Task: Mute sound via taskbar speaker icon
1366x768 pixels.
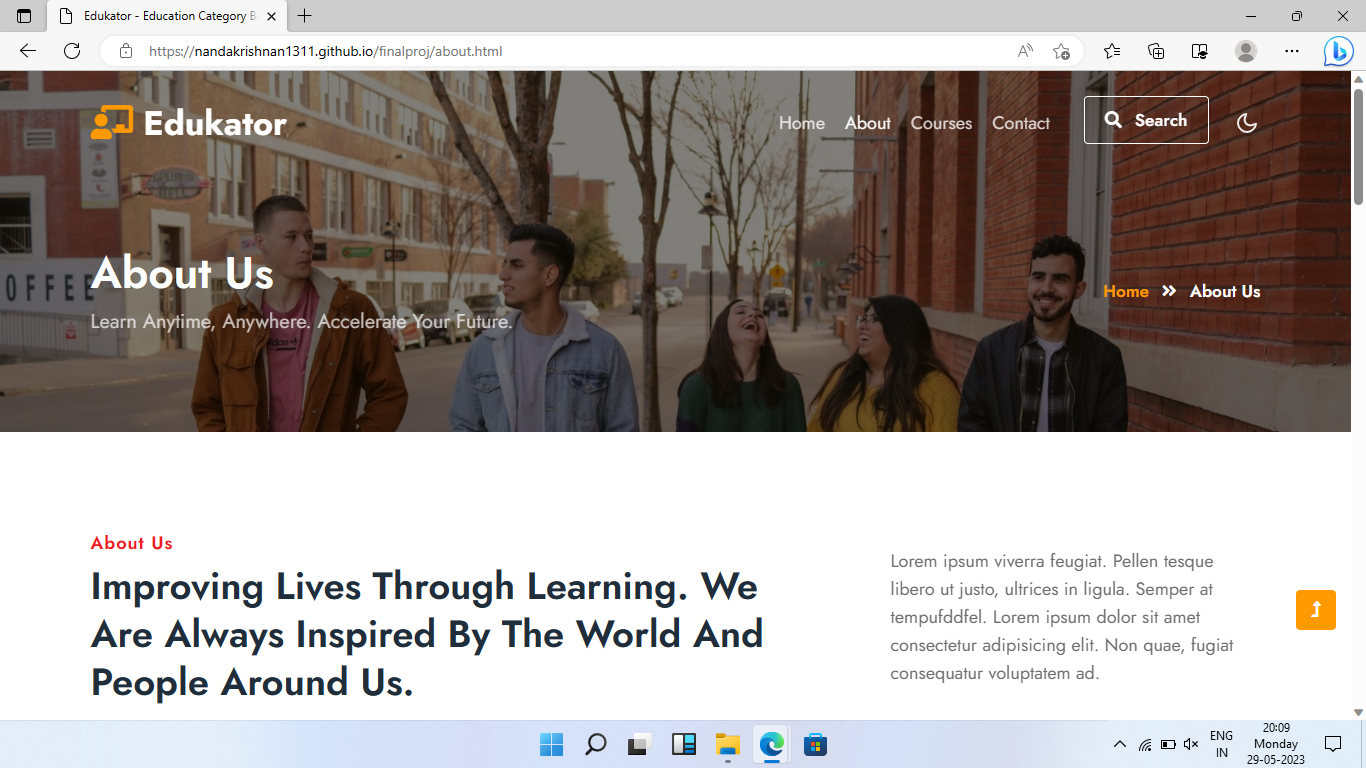Action: point(1190,744)
